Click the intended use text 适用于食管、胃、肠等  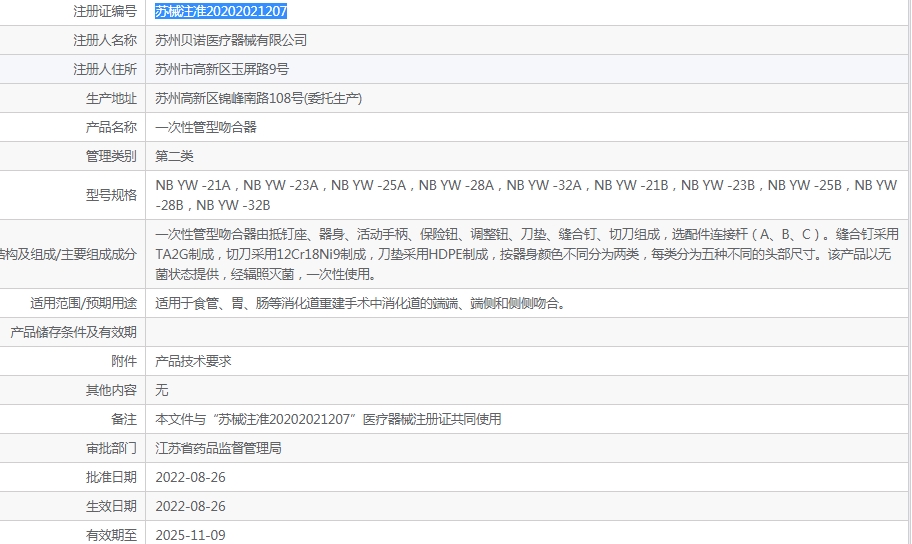(361, 303)
